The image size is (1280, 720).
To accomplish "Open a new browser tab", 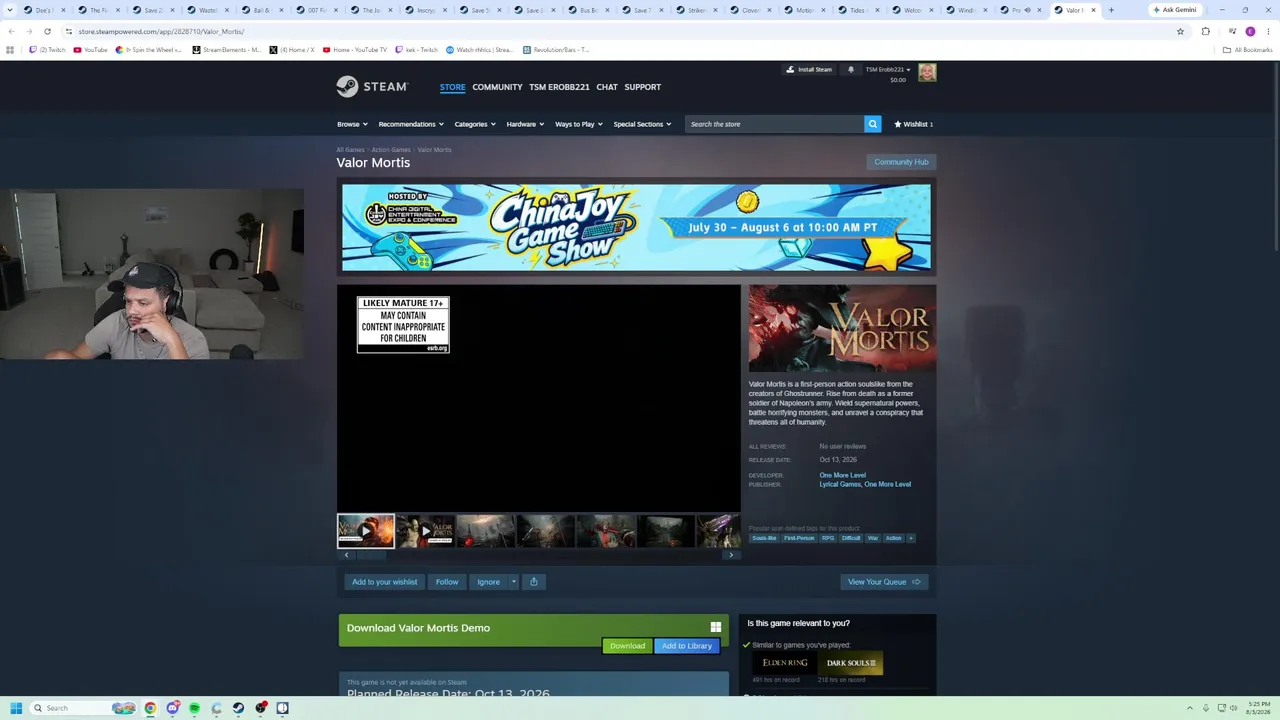I will pos(1110,10).
